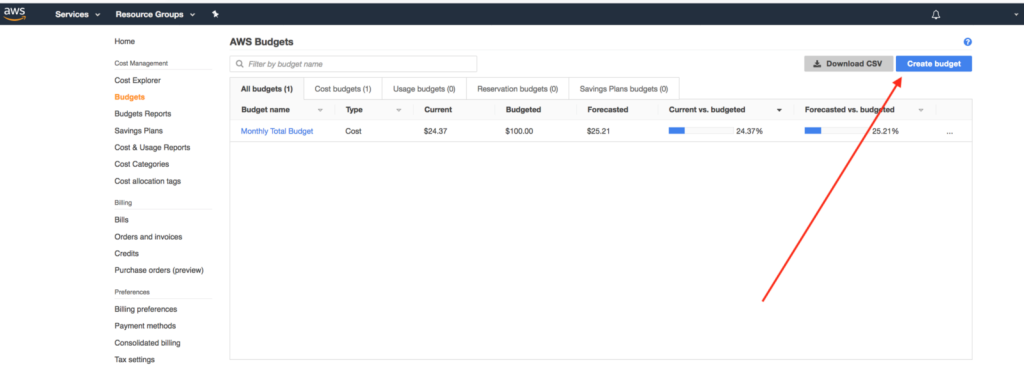Open the notifications bell icon
The height and width of the screenshot is (369, 1024).
[936, 14]
